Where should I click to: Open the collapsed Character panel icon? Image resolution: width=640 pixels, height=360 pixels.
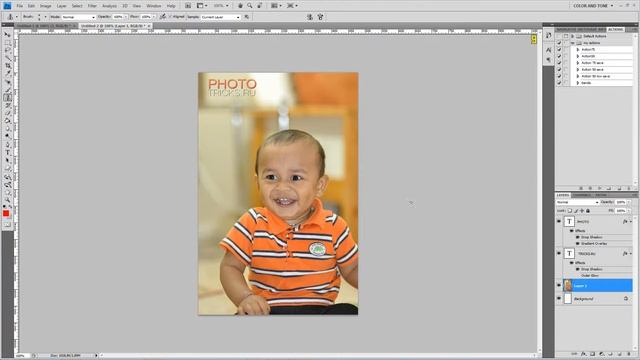click(x=548, y=50)
